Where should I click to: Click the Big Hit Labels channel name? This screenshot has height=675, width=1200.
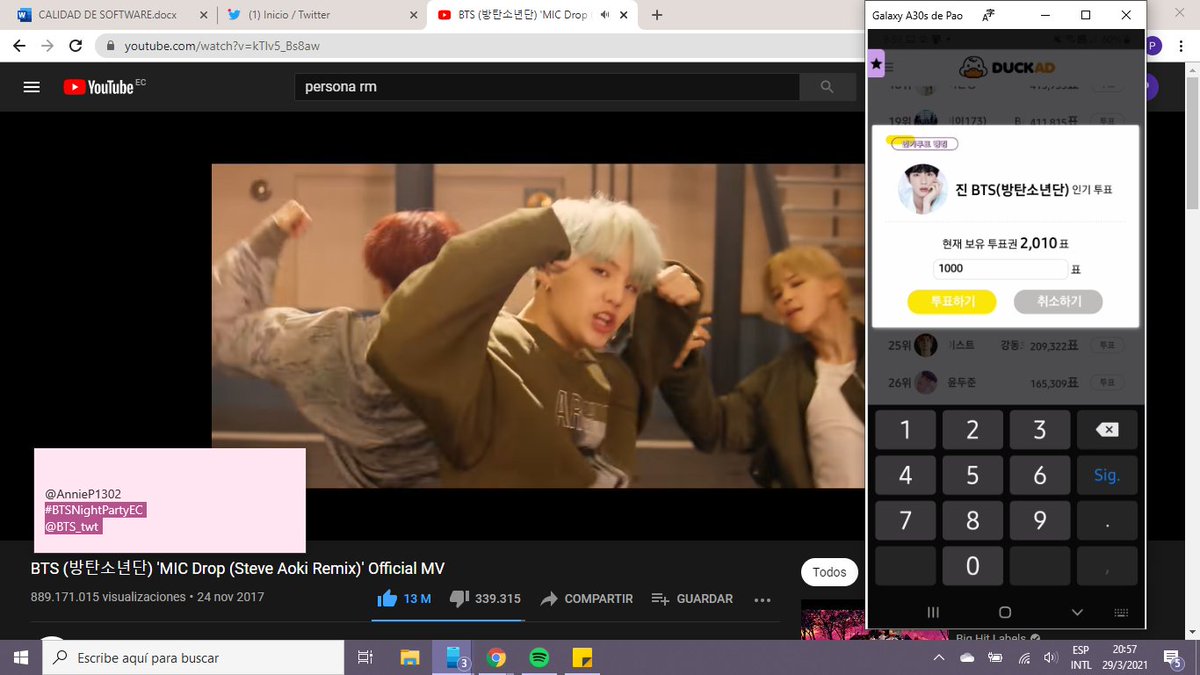(x=993, y=637)
